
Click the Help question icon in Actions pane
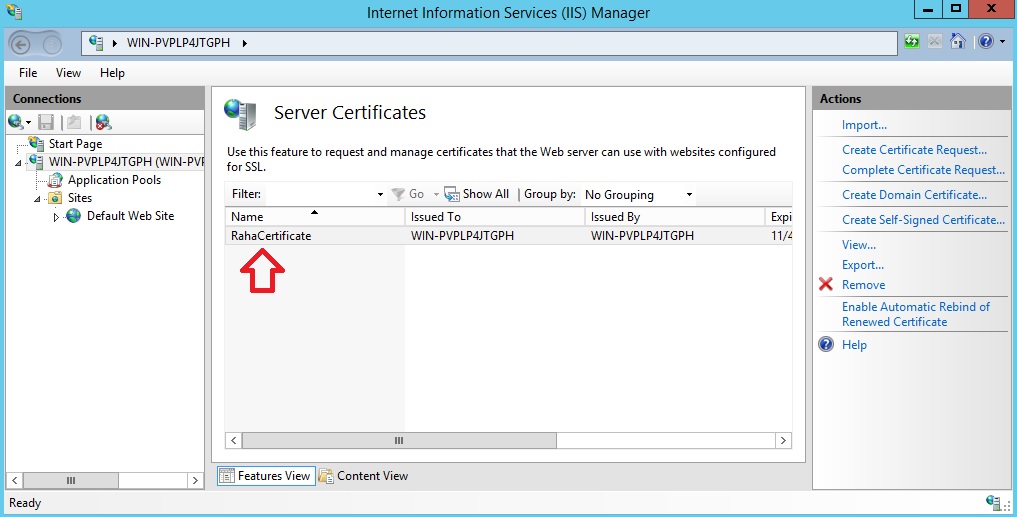click(826, 344)
